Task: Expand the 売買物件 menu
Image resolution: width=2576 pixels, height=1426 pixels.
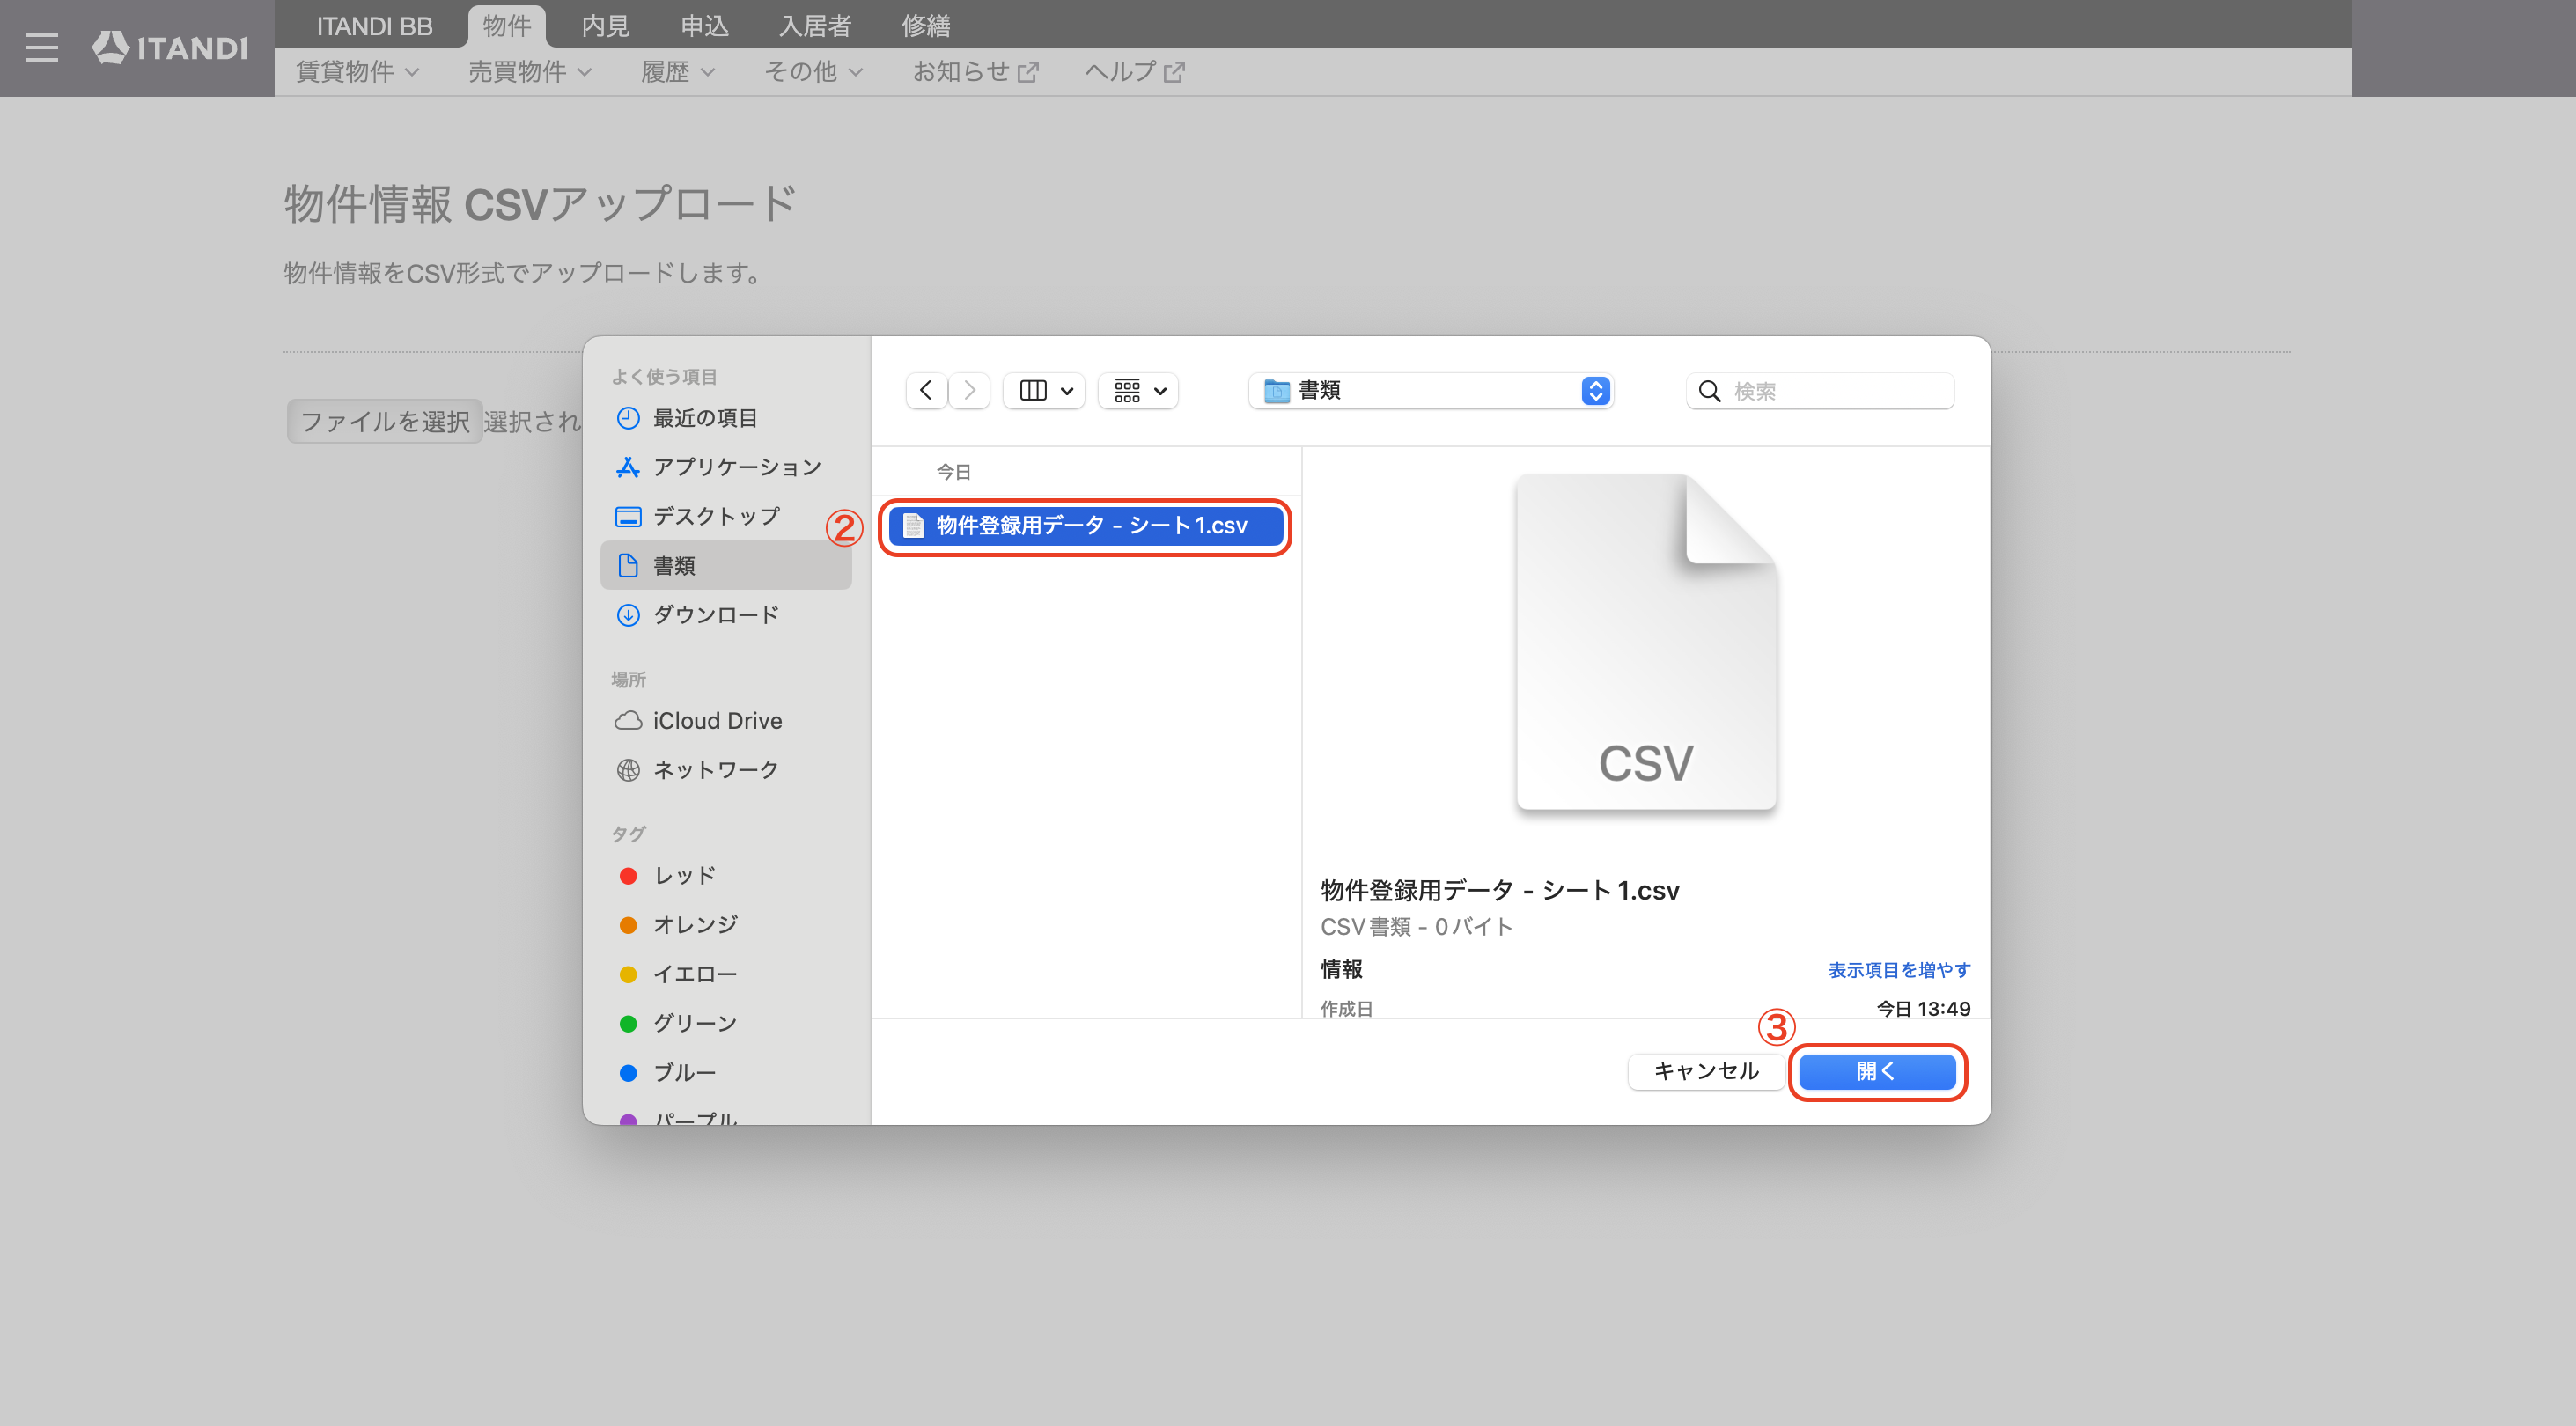Action: pyautogui.click(x=530, y=71)
